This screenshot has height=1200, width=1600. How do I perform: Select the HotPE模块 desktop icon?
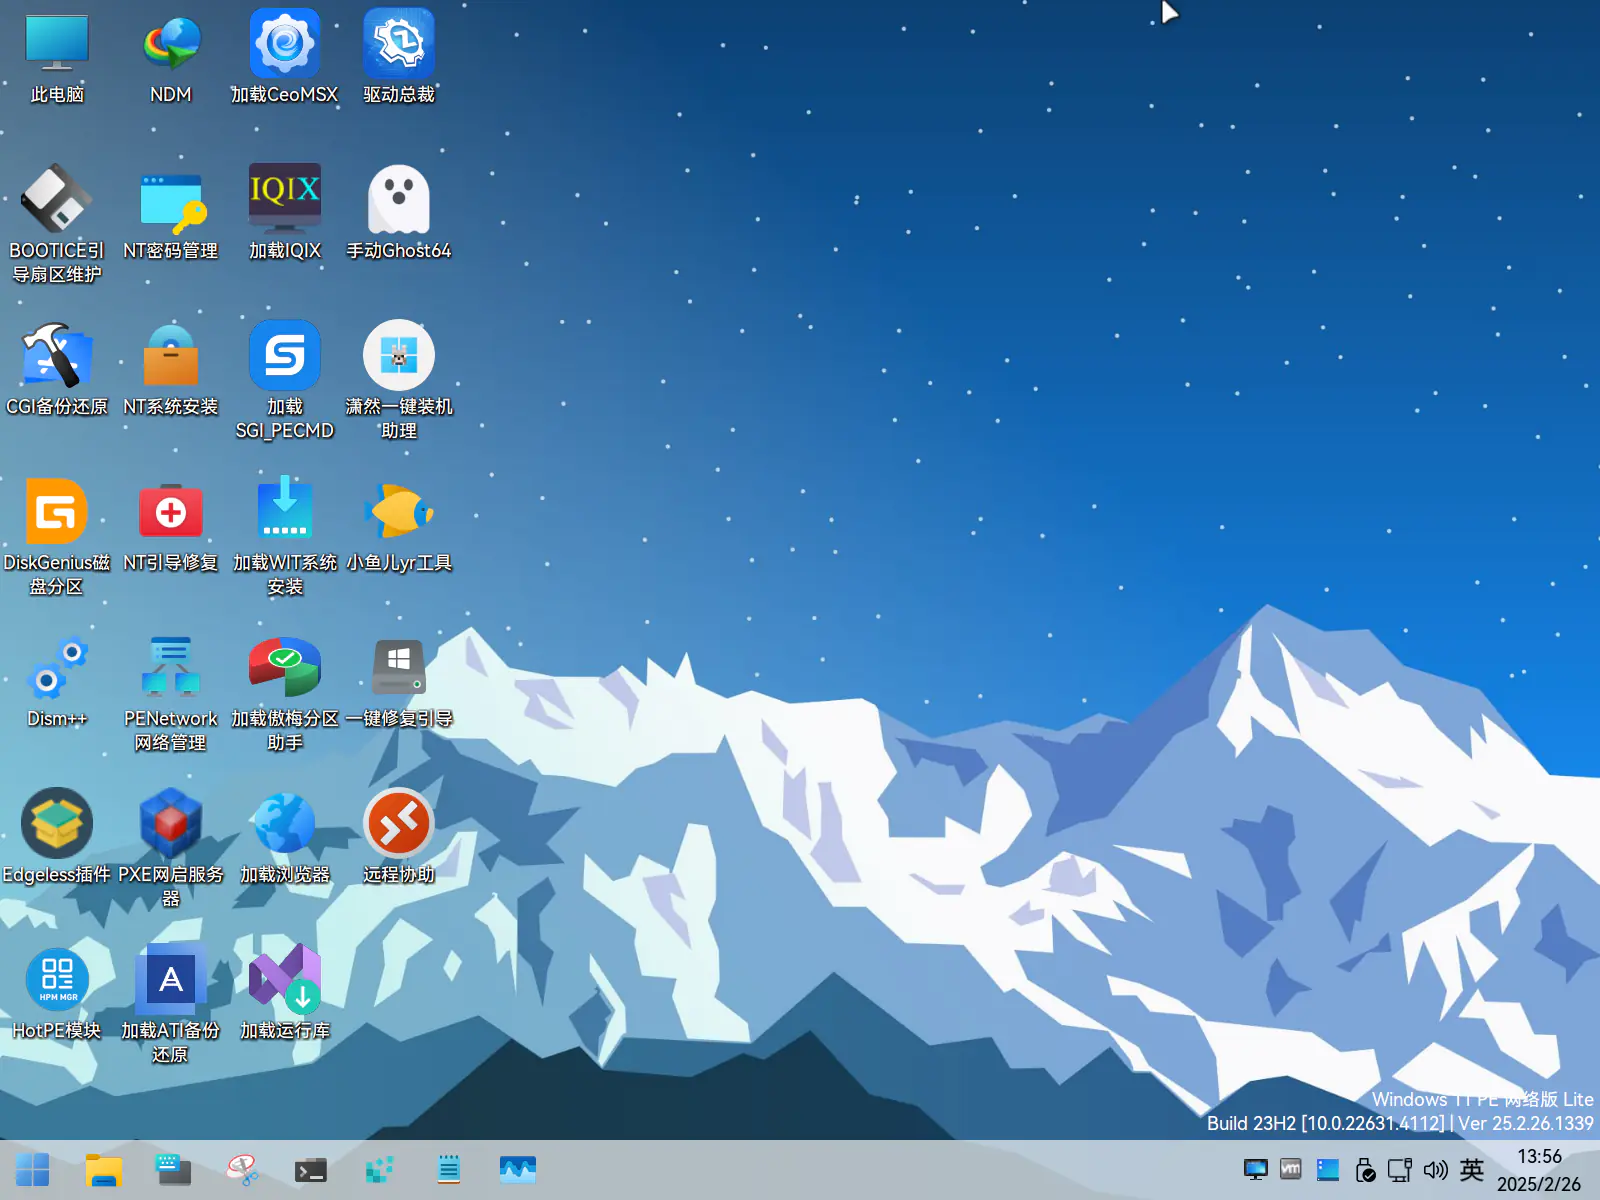pos(56,980)
